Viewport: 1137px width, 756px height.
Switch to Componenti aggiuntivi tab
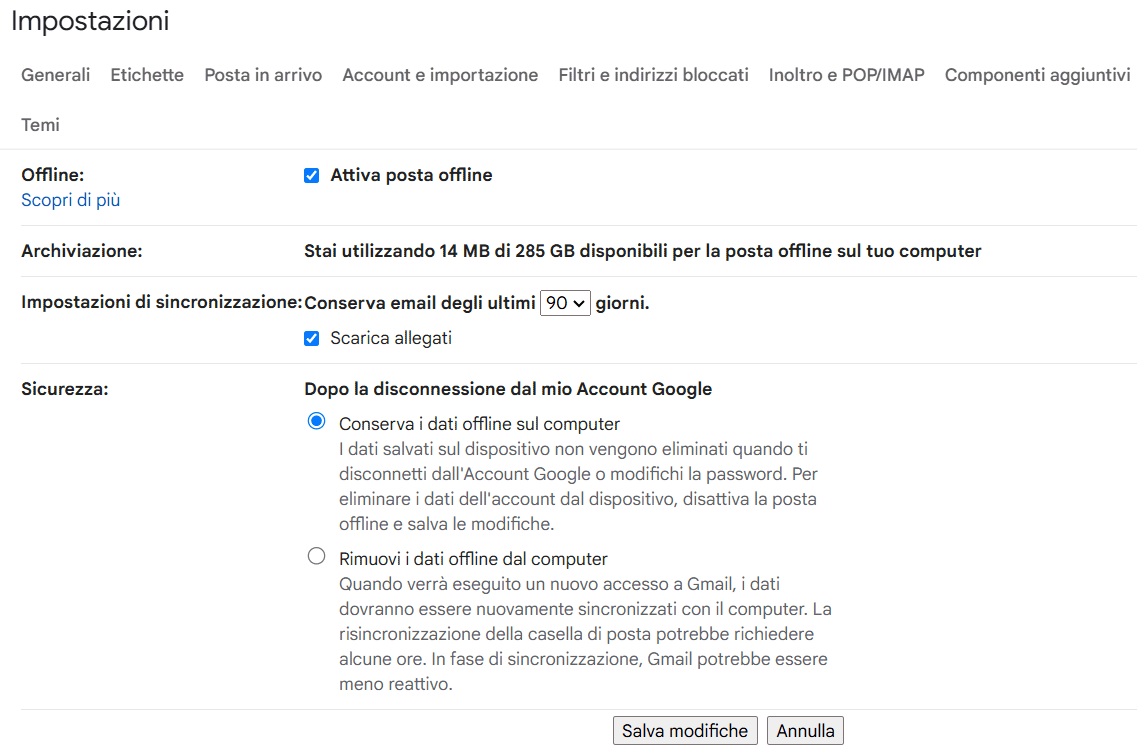click(1037, 75)
